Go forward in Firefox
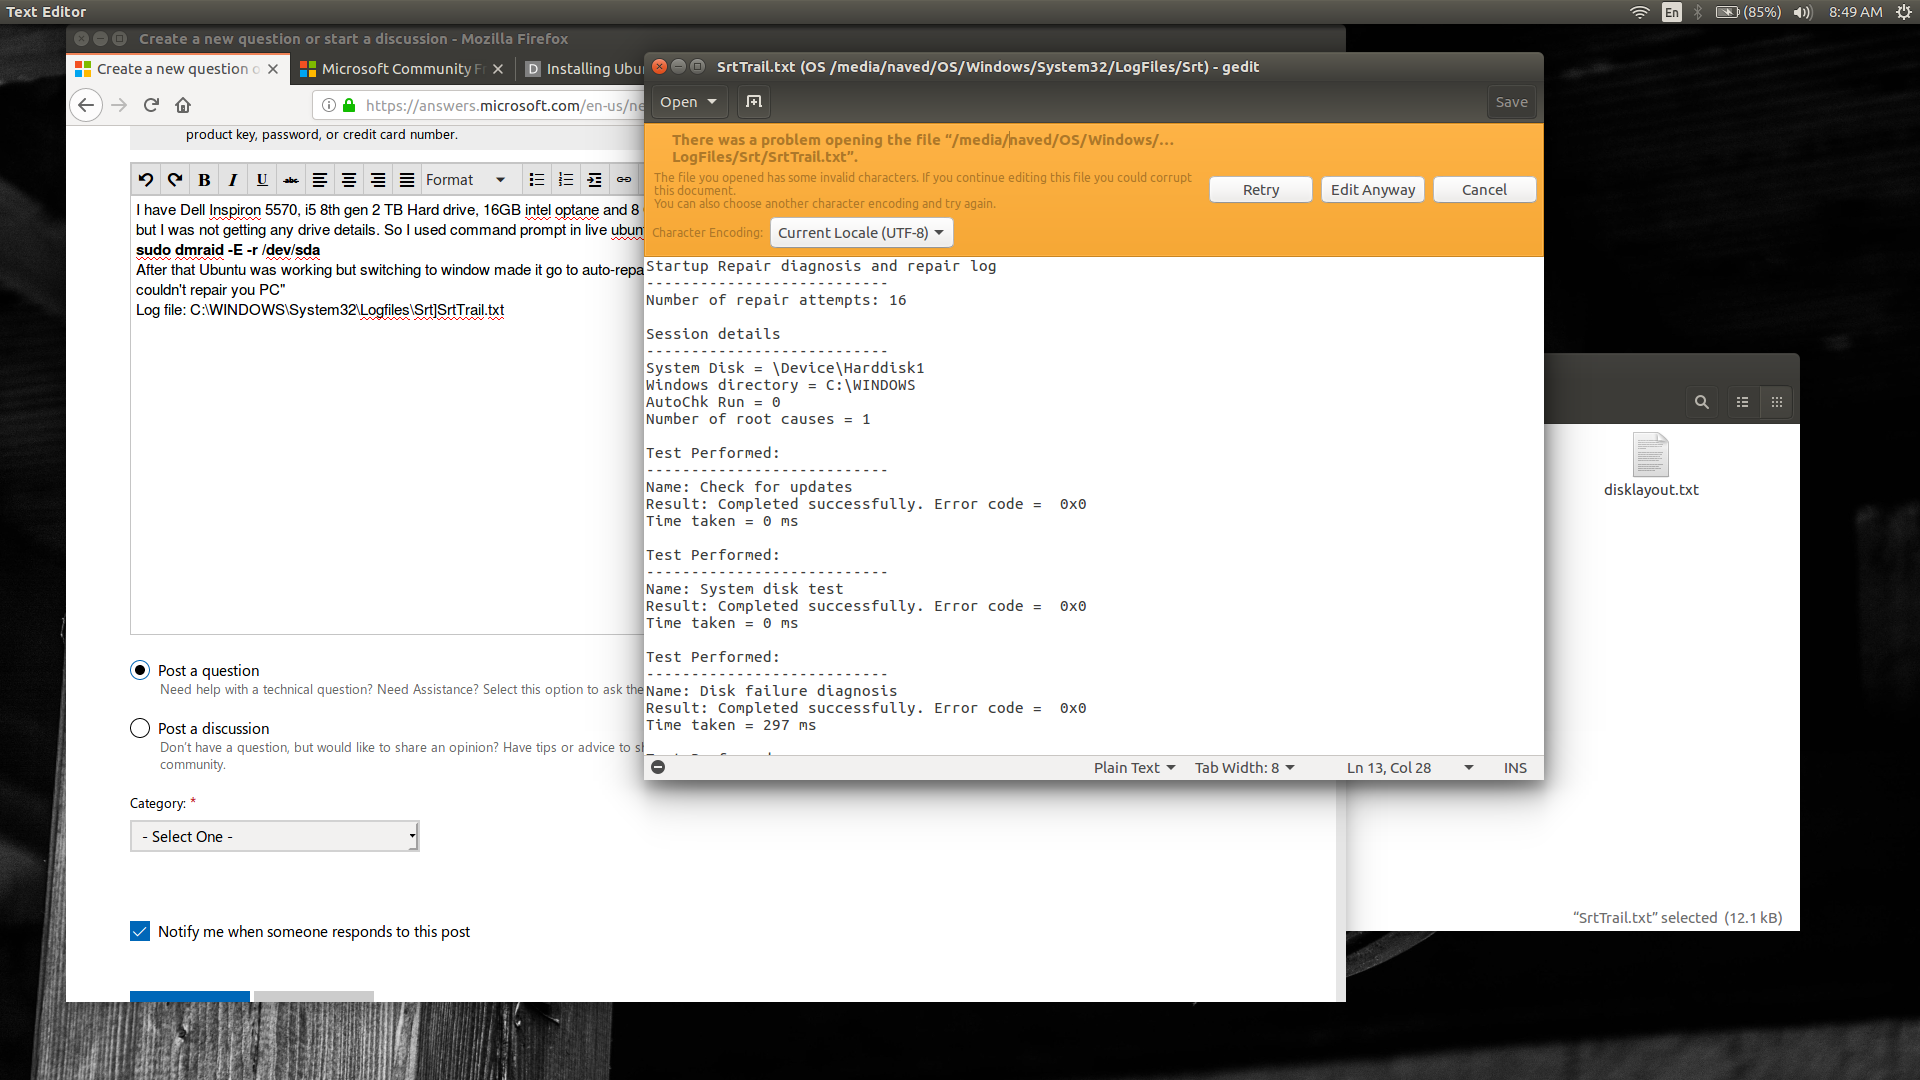The width and height of the screenshot is (1920, 1080). pyautogui.click(x=119, y=105)
